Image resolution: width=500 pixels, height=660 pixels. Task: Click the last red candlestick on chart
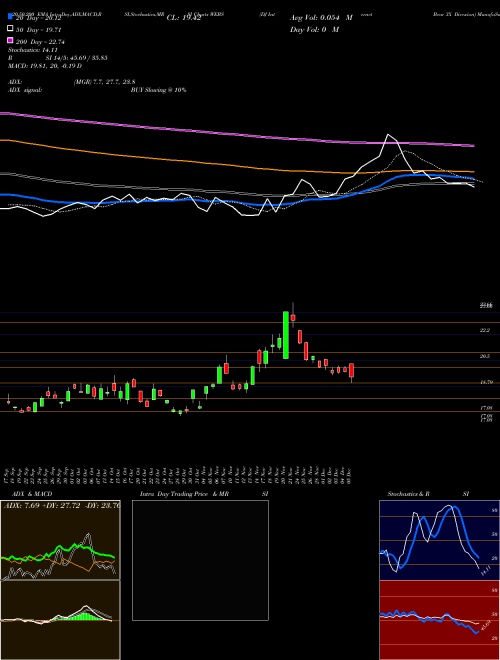351,372
